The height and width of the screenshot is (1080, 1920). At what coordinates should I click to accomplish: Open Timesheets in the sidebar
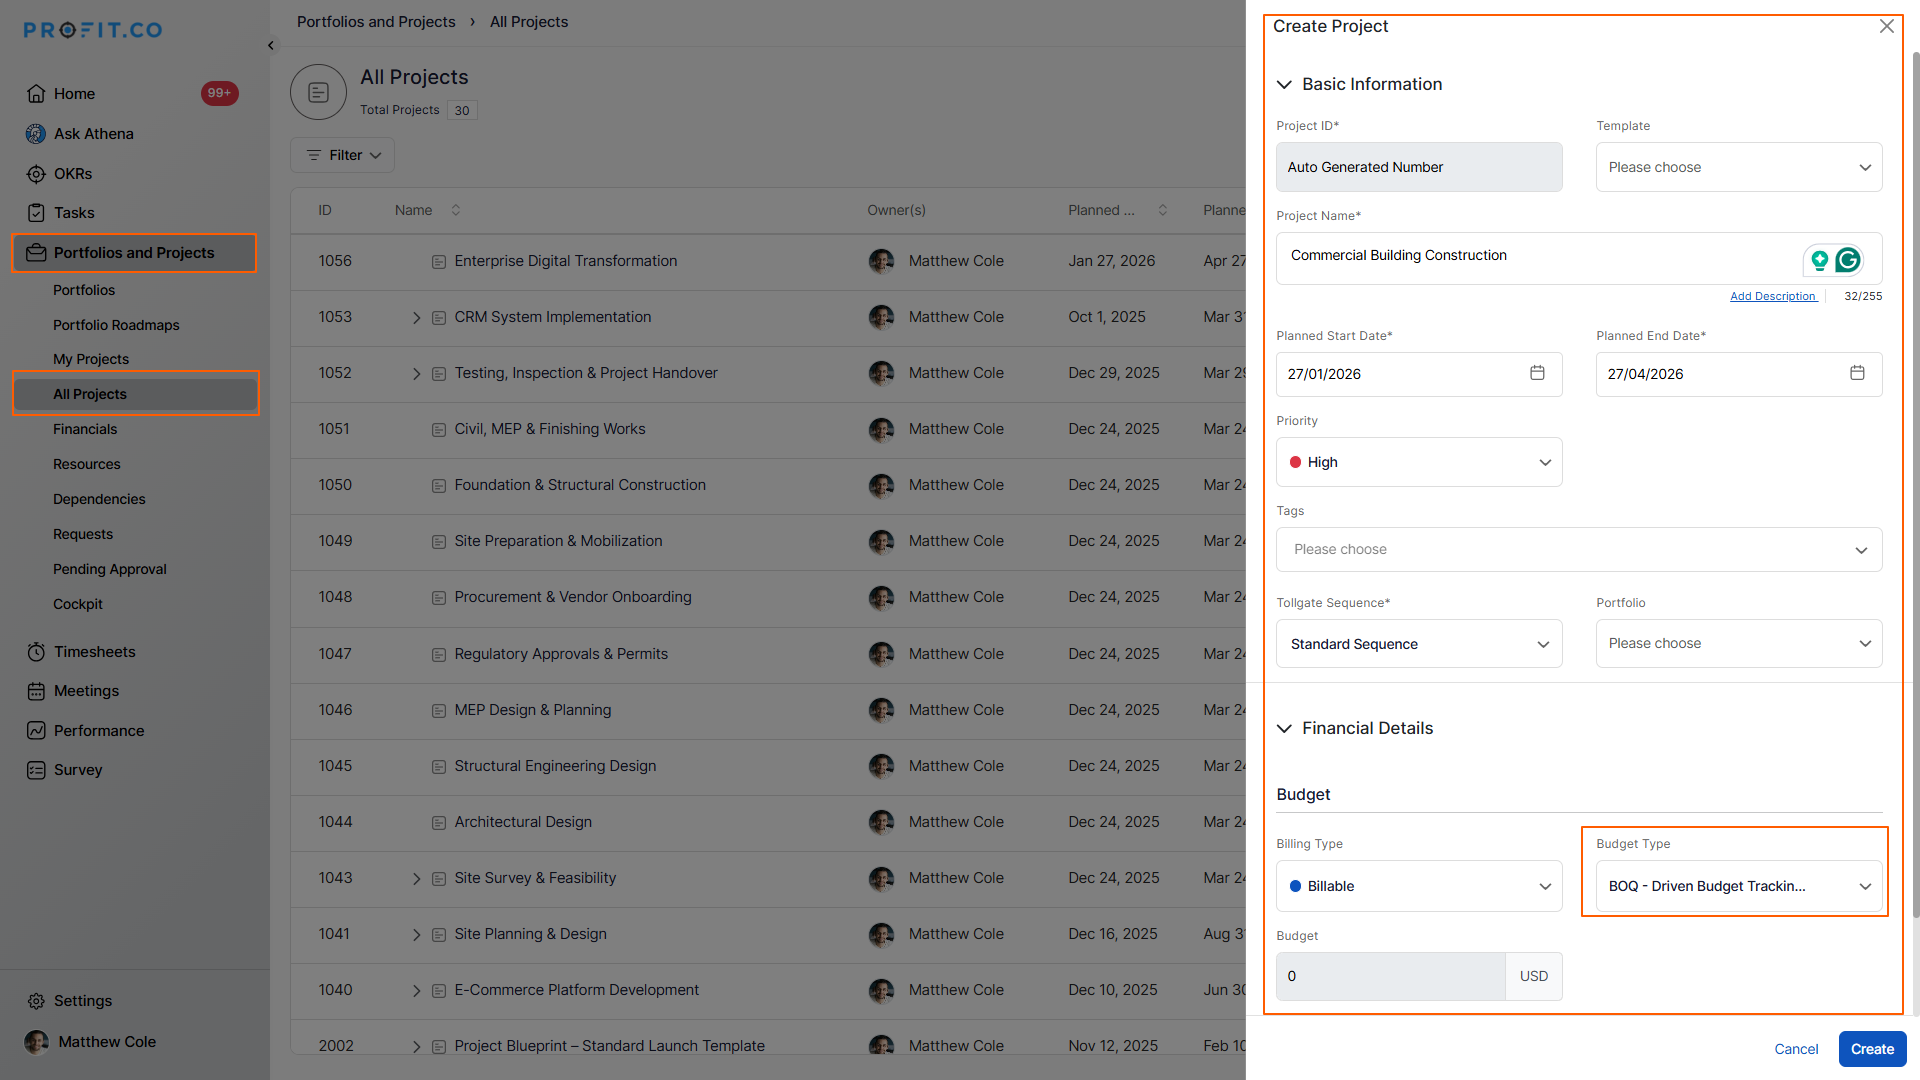coord(94,652)
